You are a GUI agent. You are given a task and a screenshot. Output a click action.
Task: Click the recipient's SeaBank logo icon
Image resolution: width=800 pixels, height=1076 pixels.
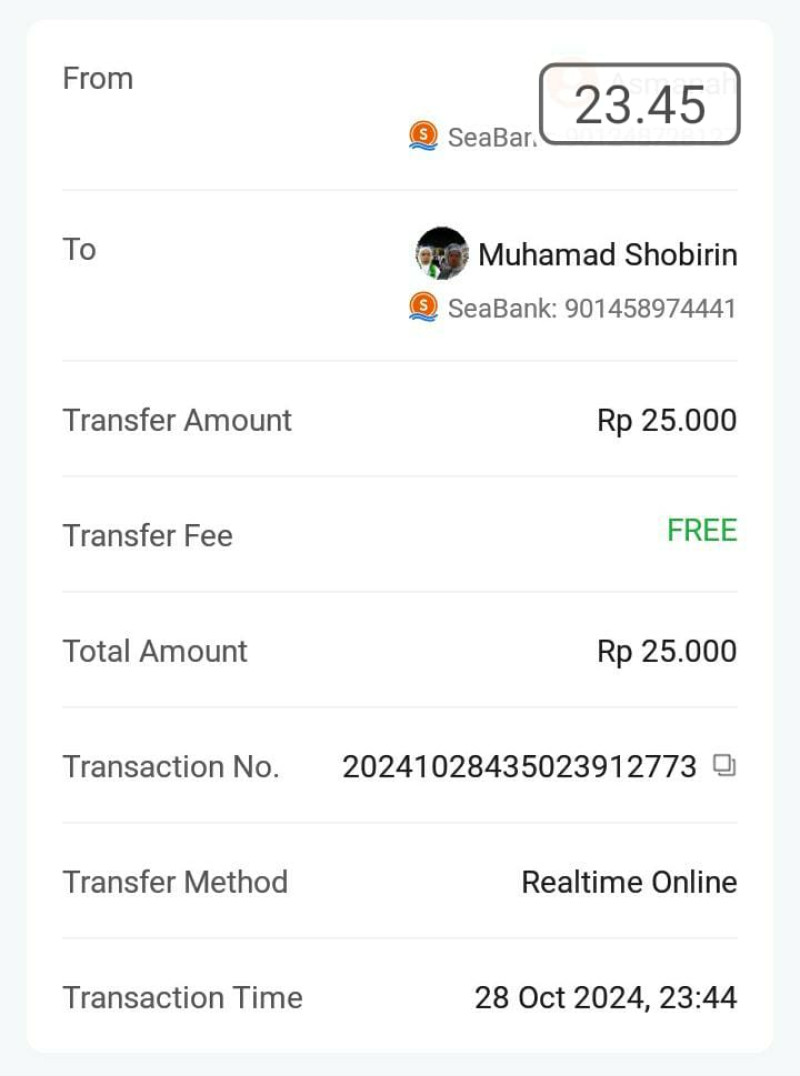pos(423,307)
